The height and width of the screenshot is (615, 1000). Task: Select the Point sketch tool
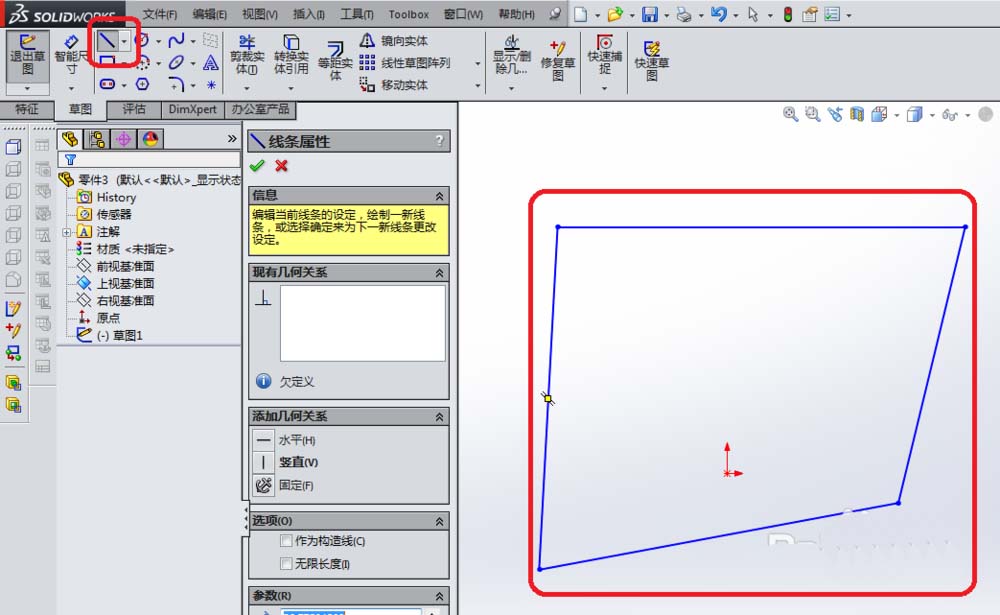tap(210, 84)
